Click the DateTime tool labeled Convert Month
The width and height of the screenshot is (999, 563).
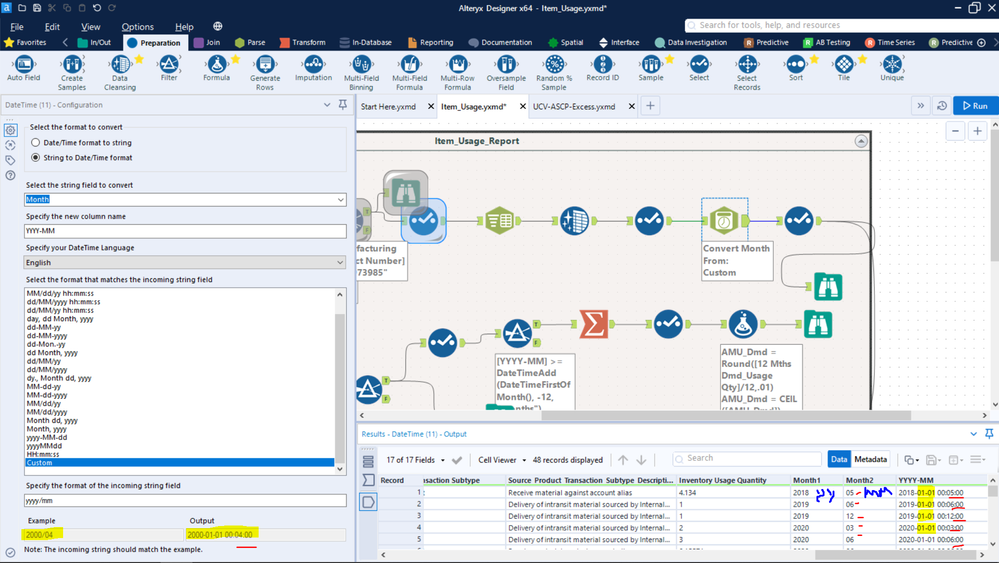[x=723, y=220]
